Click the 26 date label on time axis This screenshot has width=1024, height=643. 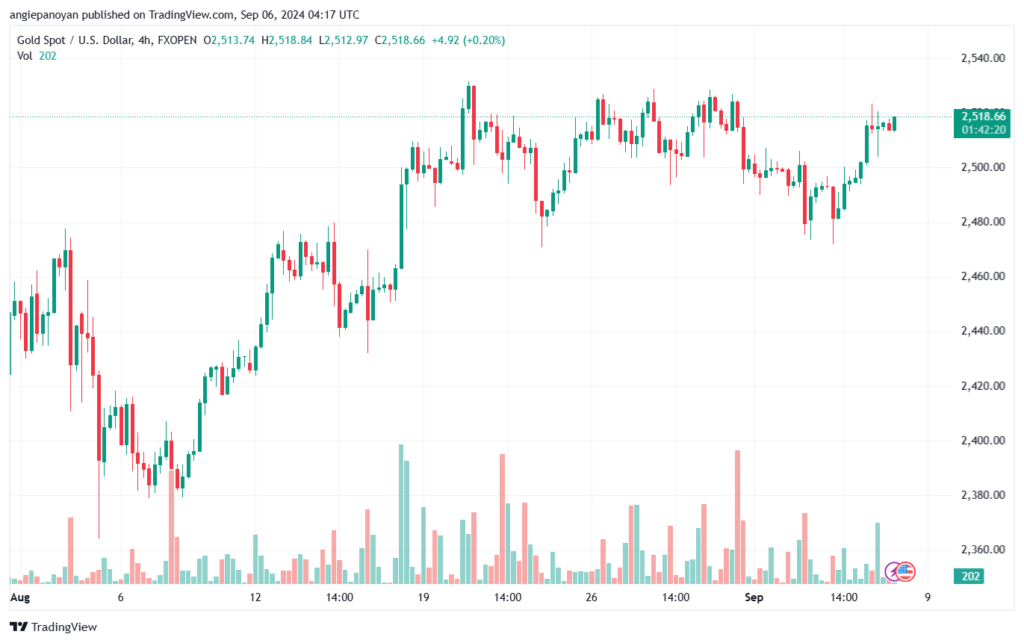592,597
